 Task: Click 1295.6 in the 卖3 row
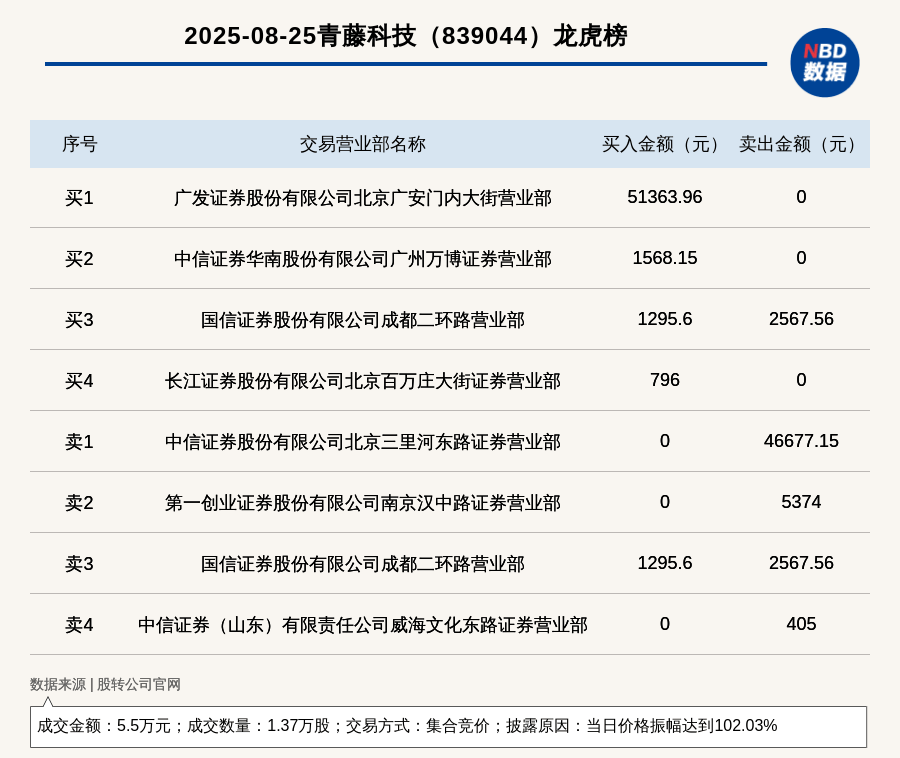pyautogui.click(x=665, y=562)
